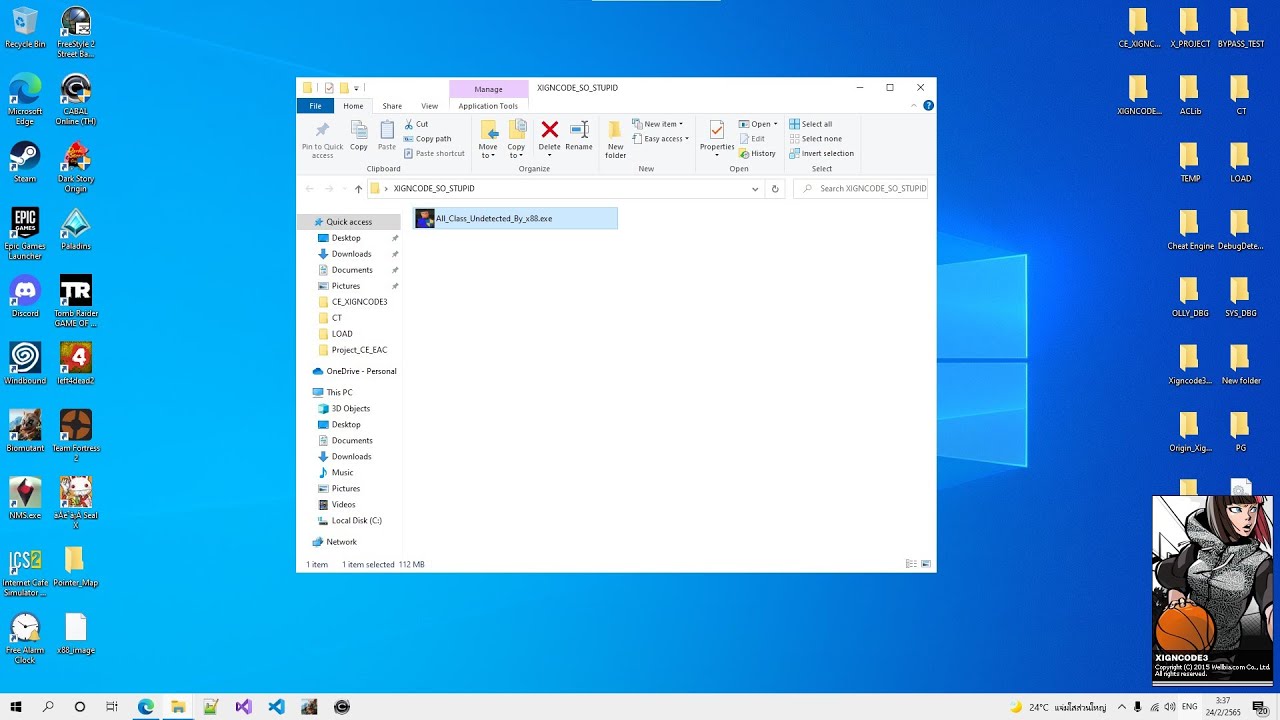The height and width of the screenshot is (720, 1280).
Task: Click Invert selection in the ribbon
Action: click(821, 154)
